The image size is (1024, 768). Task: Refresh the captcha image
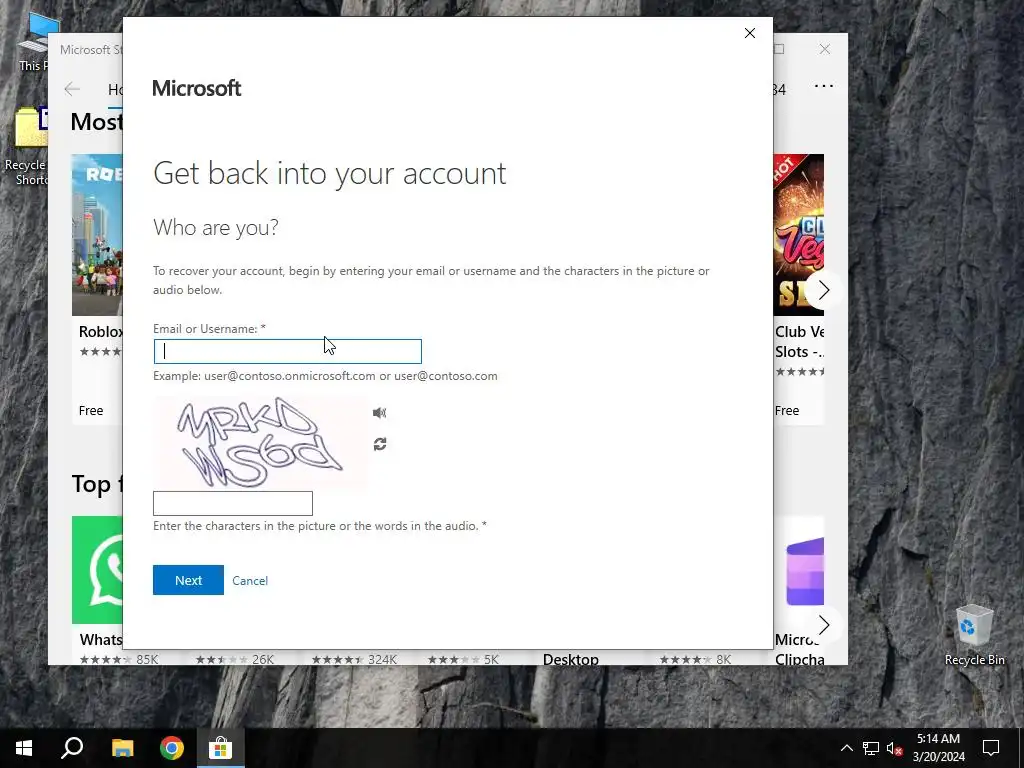click(x=380, y=444)
